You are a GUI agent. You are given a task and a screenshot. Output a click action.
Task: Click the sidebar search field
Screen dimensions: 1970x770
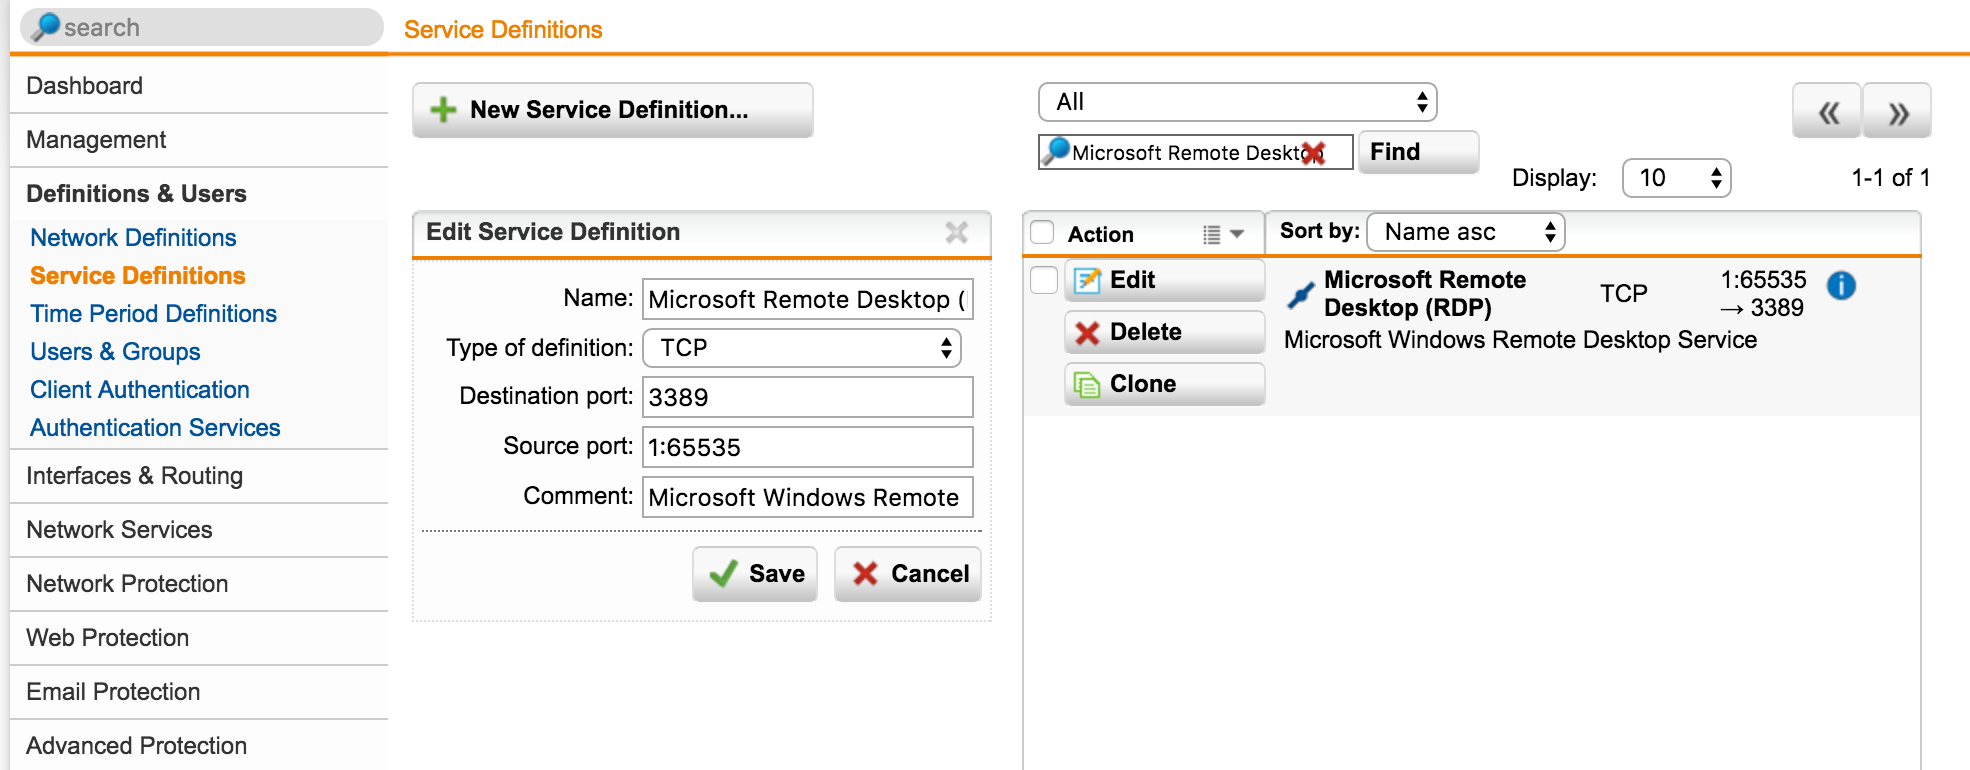[202, 27]
